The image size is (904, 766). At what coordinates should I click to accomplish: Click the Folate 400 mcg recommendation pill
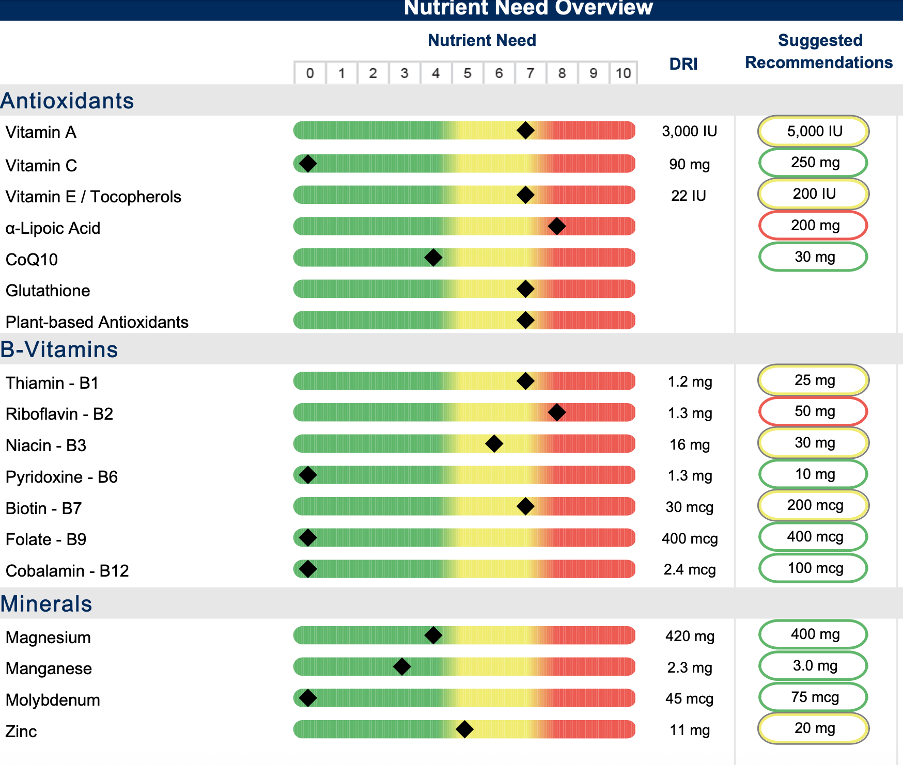[813, 537]
